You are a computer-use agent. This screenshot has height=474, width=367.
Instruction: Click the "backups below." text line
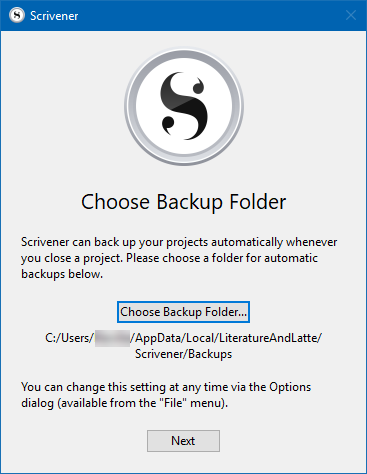pyautogui.click(x=62, y=274)
